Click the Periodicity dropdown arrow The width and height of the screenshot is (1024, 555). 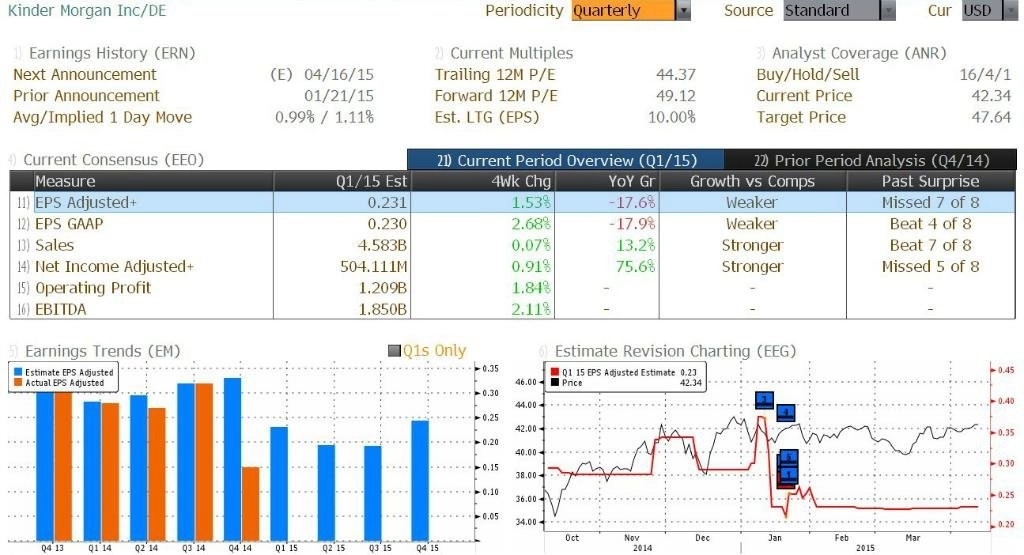[x=683, y=10]
